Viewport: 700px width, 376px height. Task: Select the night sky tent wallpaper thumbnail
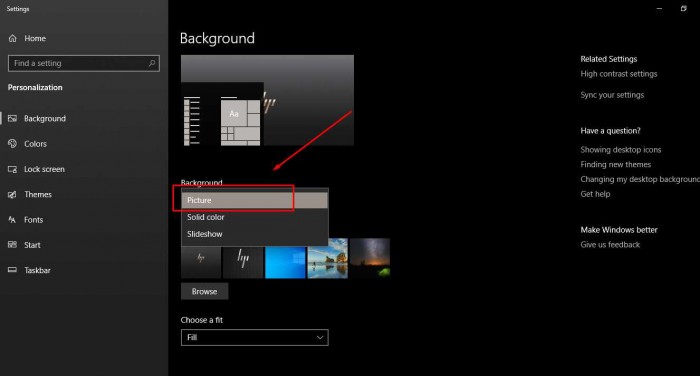point(370,258)
